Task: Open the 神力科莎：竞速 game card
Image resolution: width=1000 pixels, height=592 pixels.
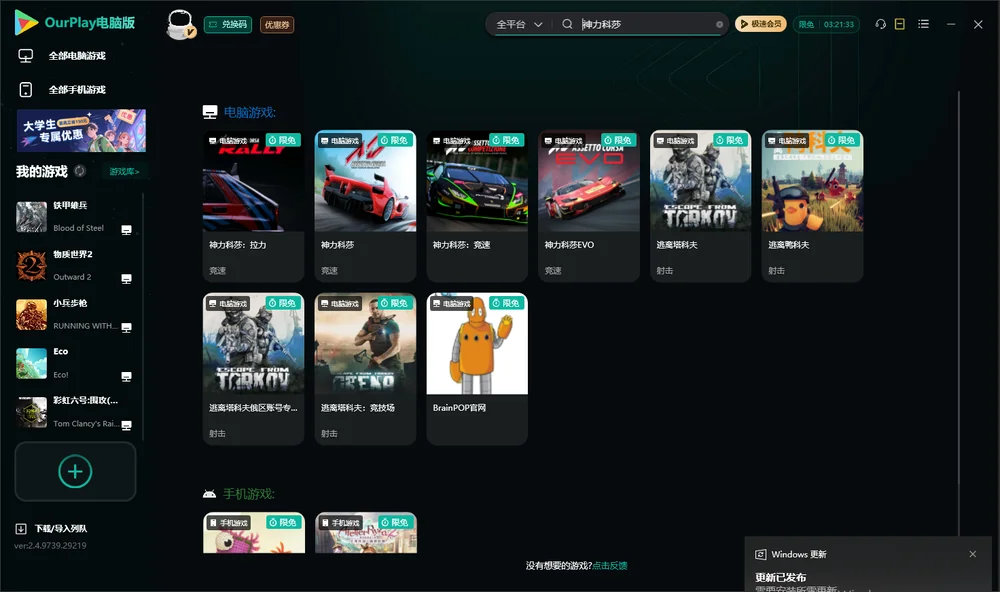Action: coord(477,206)
